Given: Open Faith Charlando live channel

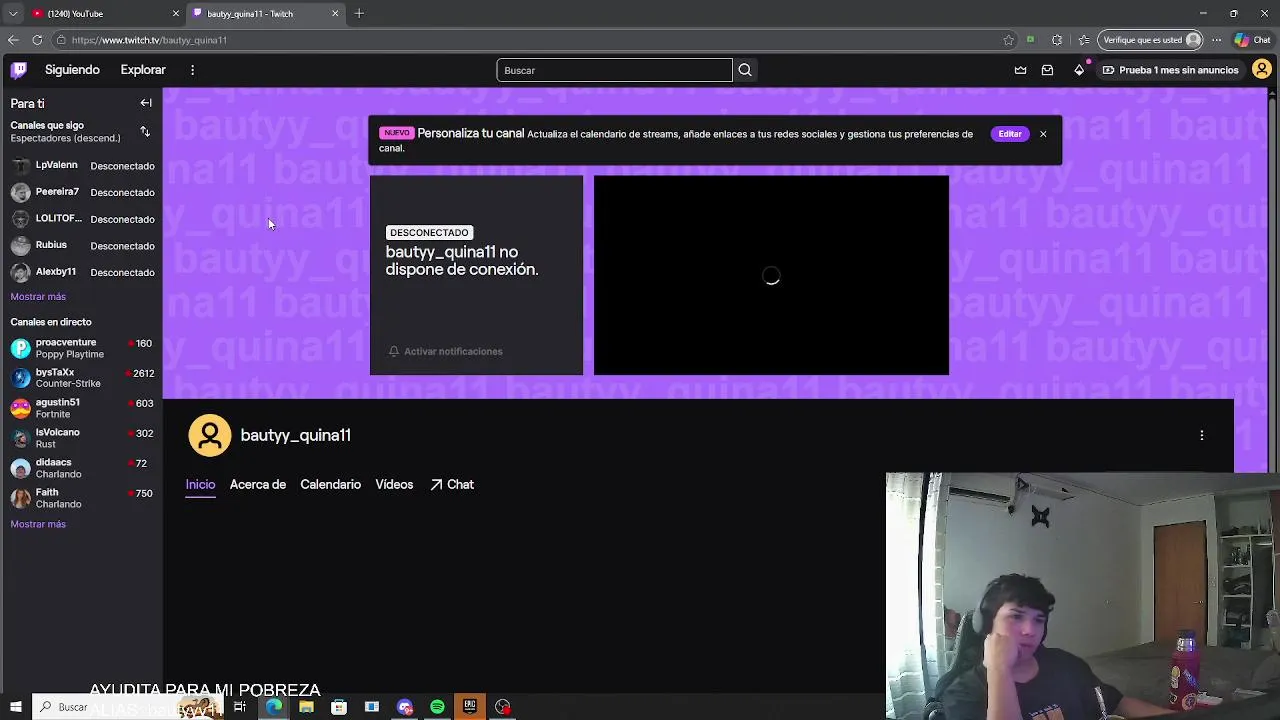Looking at the screenshot, I should click(x=82, y=498).
